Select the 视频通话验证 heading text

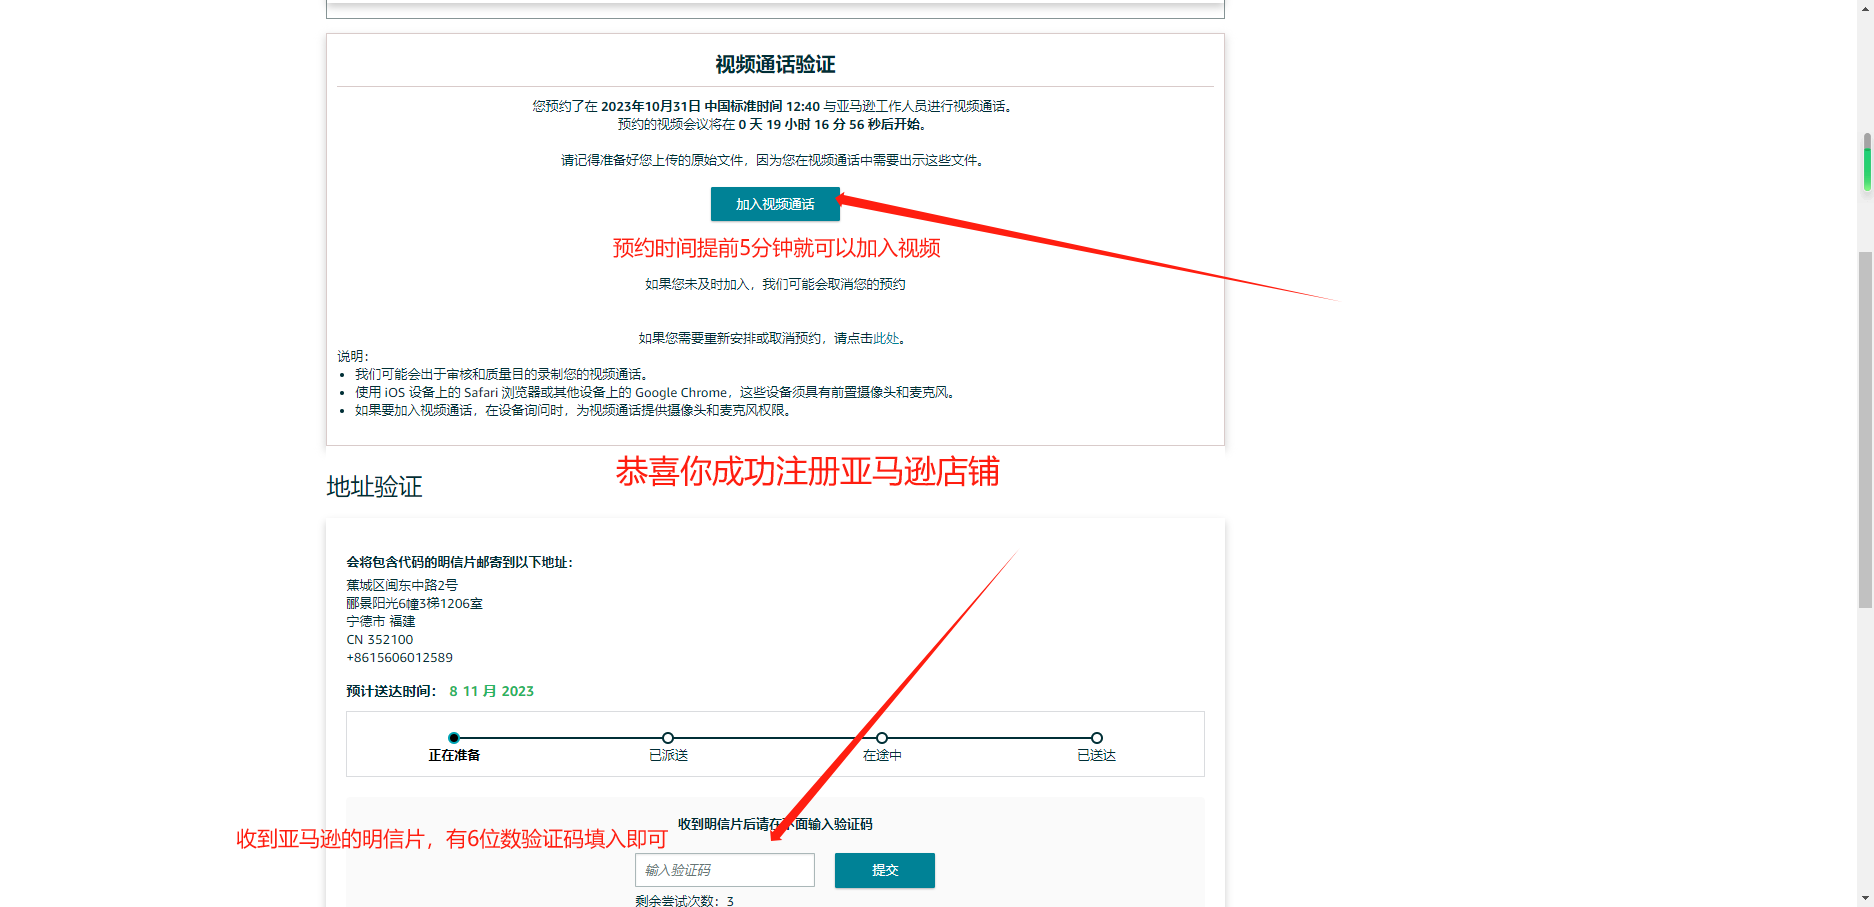click(775, 65)
